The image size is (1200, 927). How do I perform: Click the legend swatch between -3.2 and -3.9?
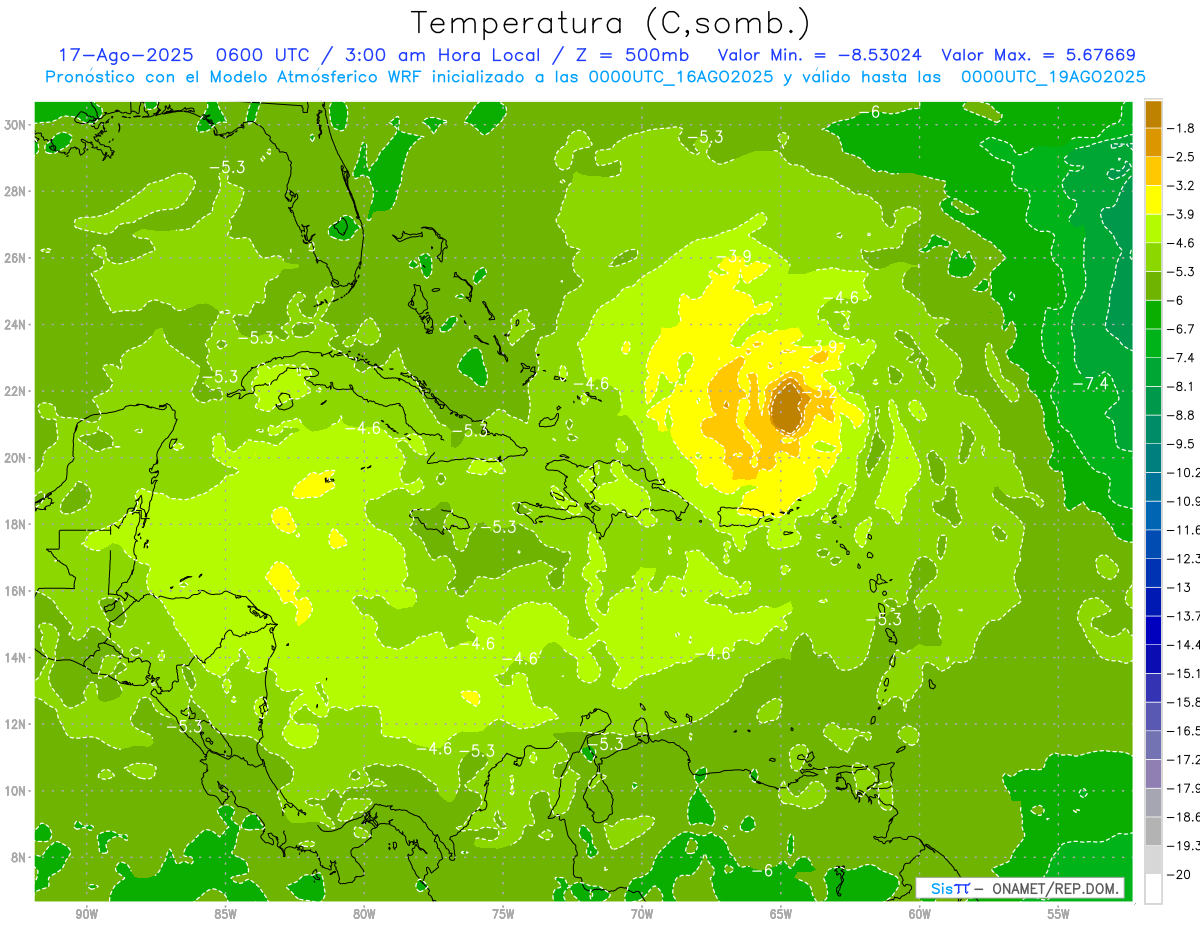[x=1153, y=199]
